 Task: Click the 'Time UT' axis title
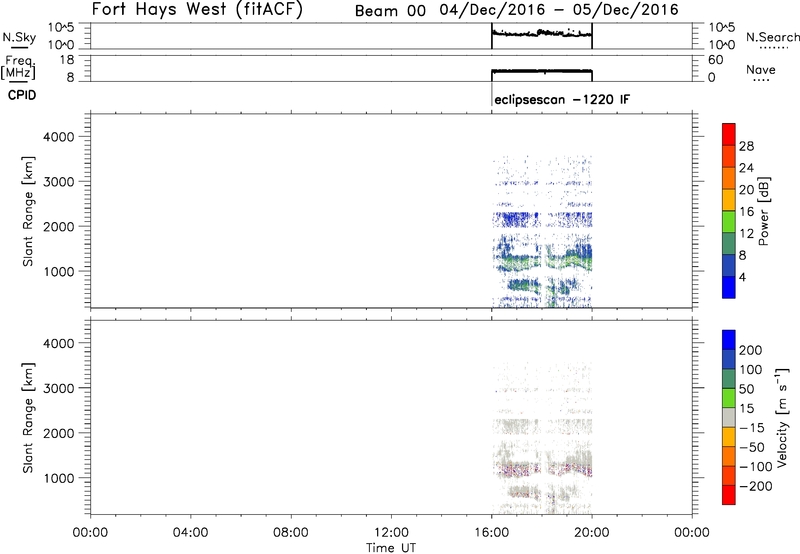point(391,548)
